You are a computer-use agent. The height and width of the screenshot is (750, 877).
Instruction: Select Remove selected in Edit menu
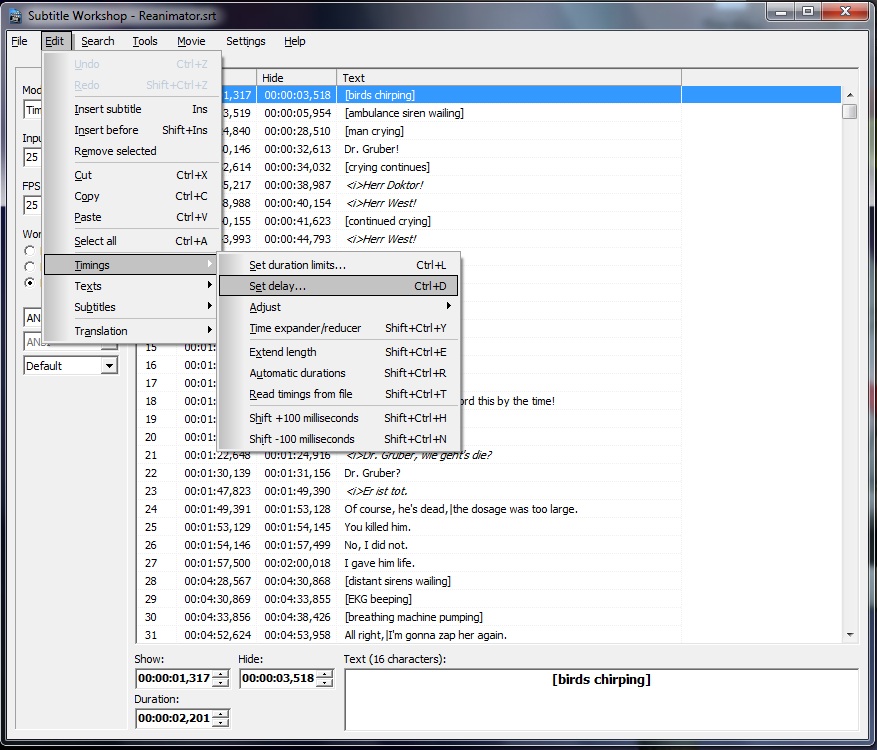(x=132, y=151)
